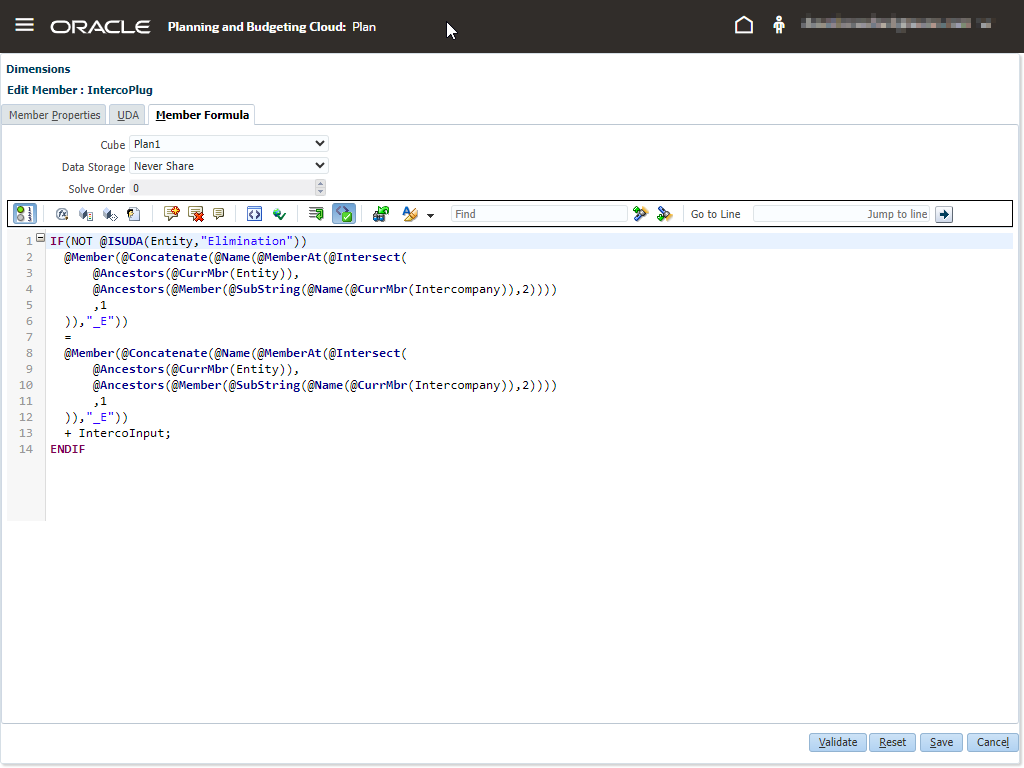The height and width of the screenshot is (768, 1024).
Task: Open the navigator hamburger menu
Action: tap(24, 26)
